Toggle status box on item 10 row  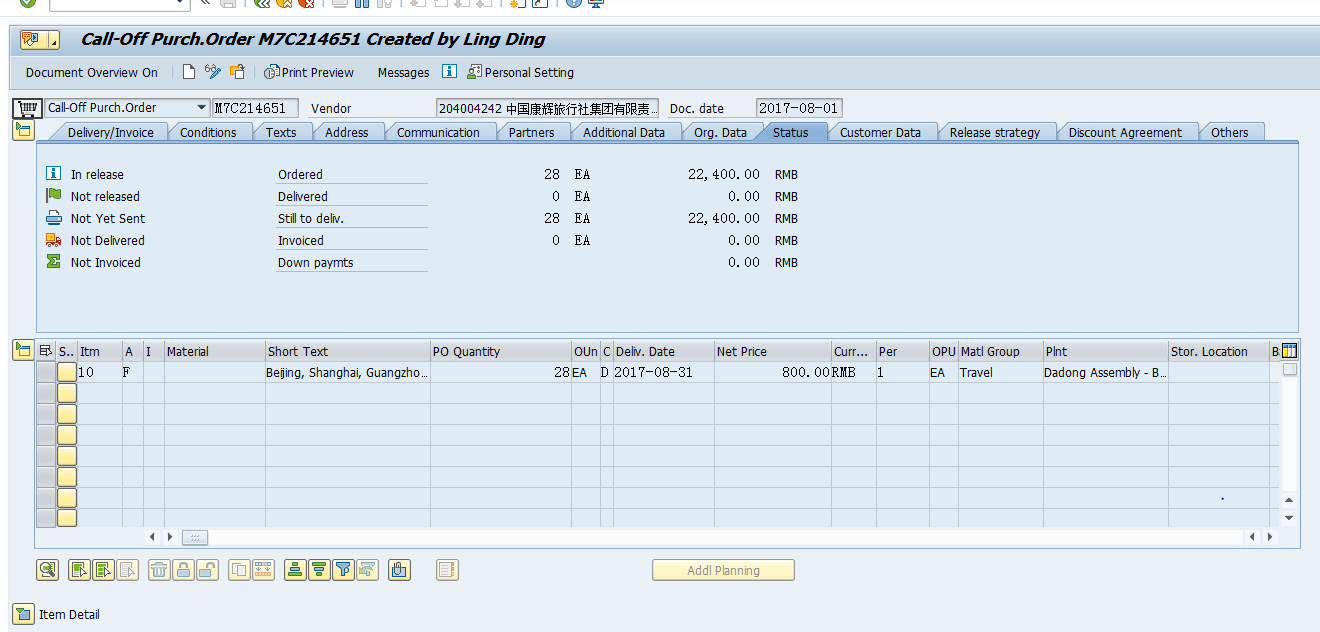[x=67, y=372]
